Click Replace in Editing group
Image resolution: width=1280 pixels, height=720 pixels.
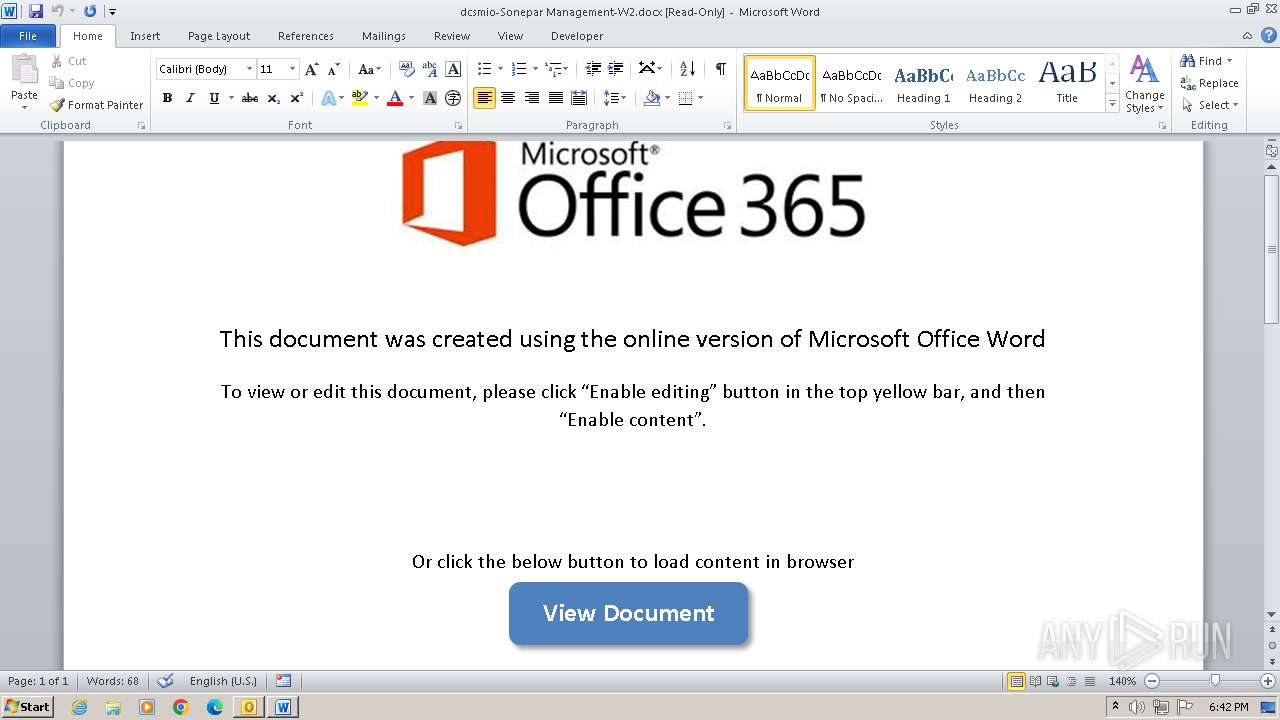coord(1210,83)
